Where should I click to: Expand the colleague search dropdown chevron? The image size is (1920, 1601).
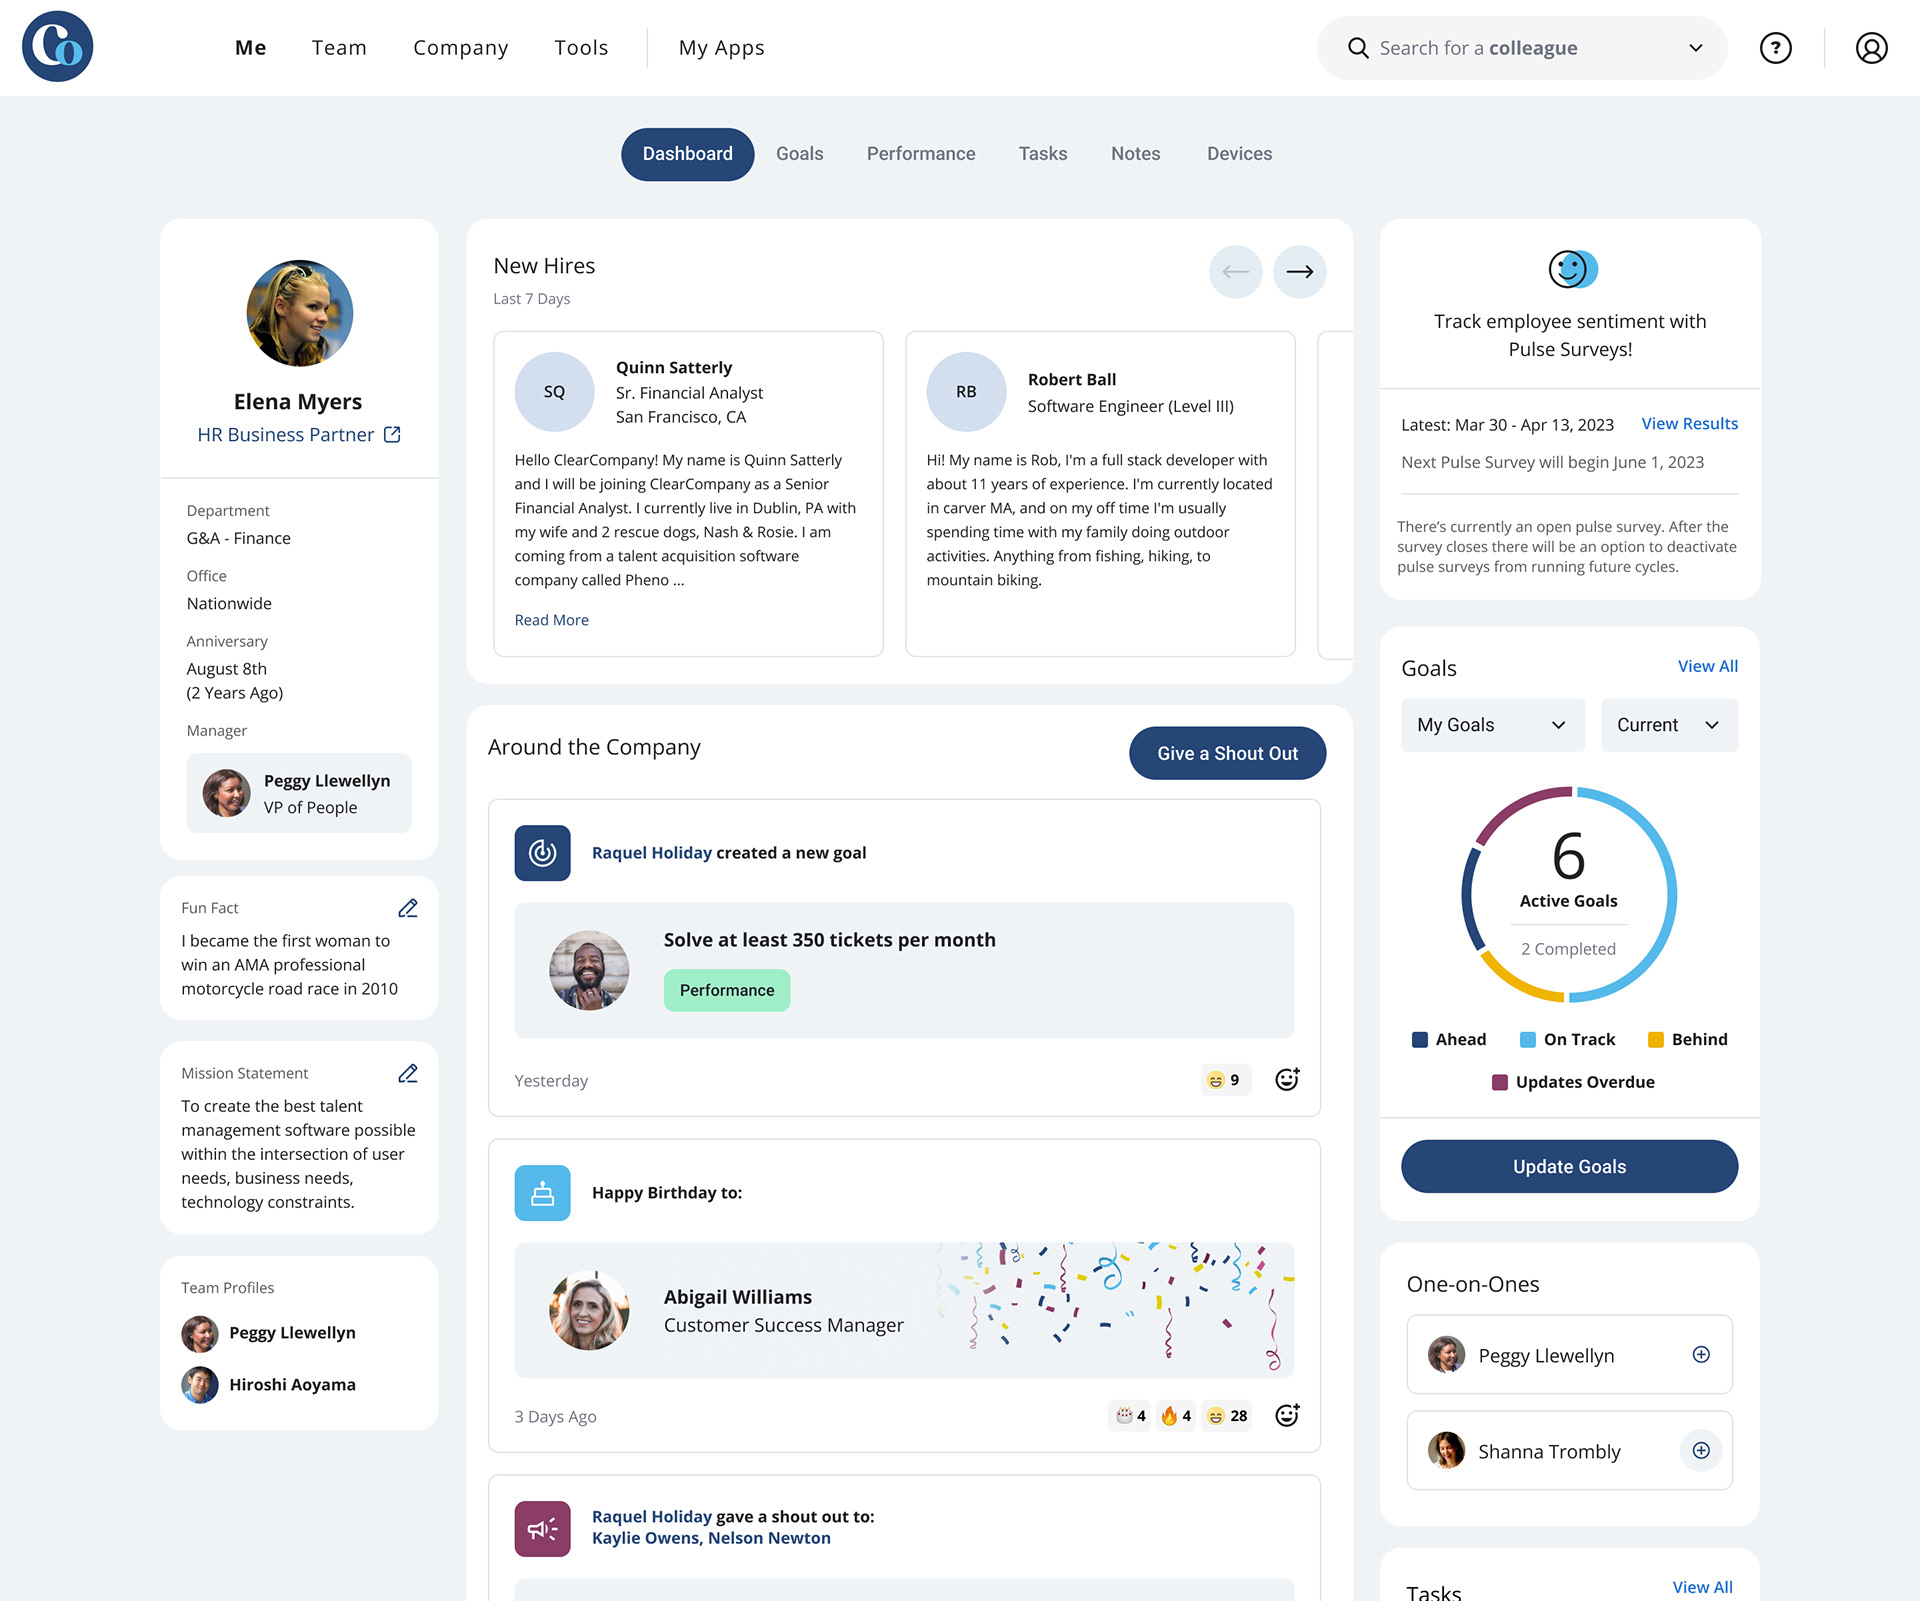1695,48
